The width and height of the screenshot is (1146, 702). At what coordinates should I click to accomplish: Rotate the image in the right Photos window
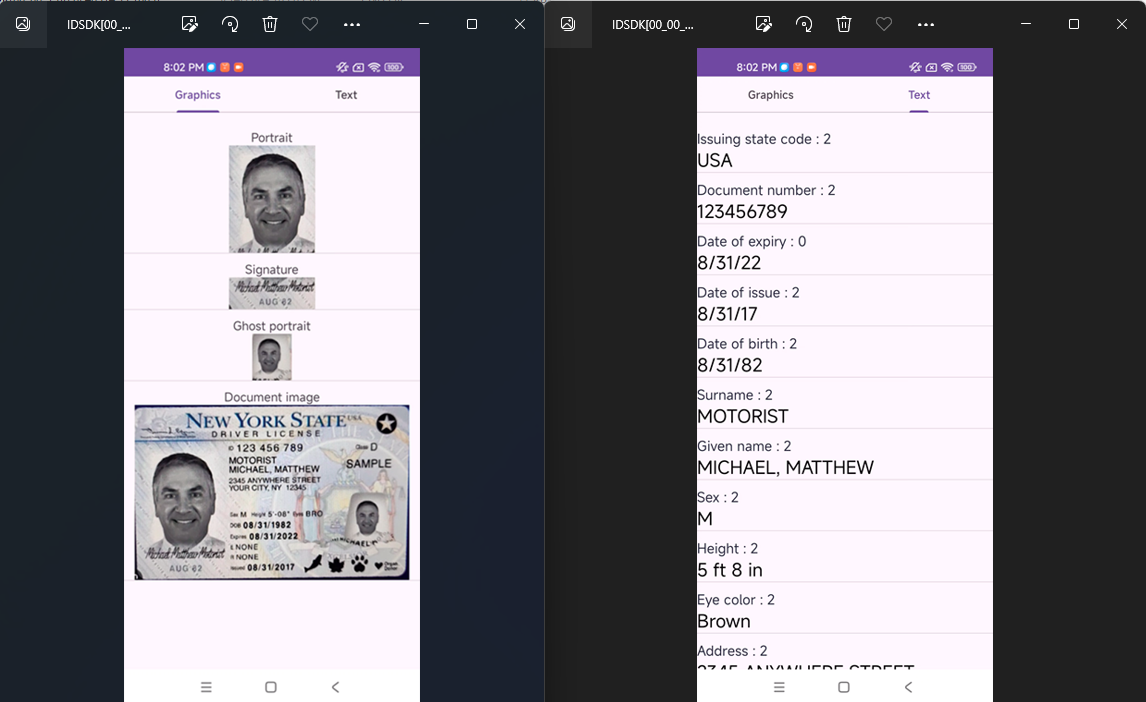tap(803, 24)
